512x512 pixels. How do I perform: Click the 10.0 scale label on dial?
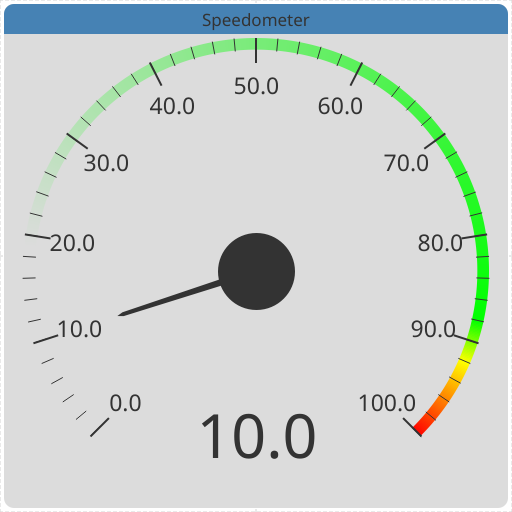pyautogui.click(x=79, y=329)
